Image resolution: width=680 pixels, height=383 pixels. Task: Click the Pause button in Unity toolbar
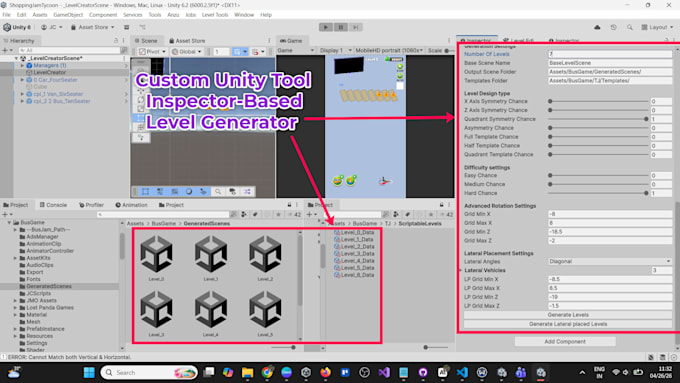(340, 27)
